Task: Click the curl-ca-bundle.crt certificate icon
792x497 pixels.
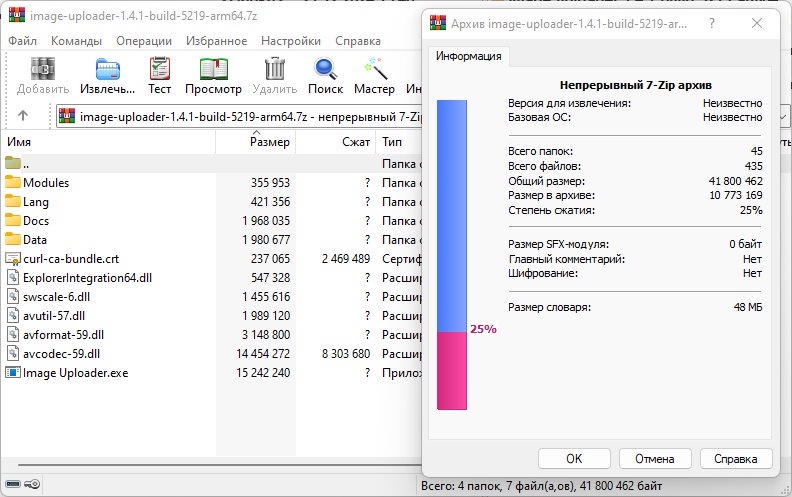Action: click(13, 259)
